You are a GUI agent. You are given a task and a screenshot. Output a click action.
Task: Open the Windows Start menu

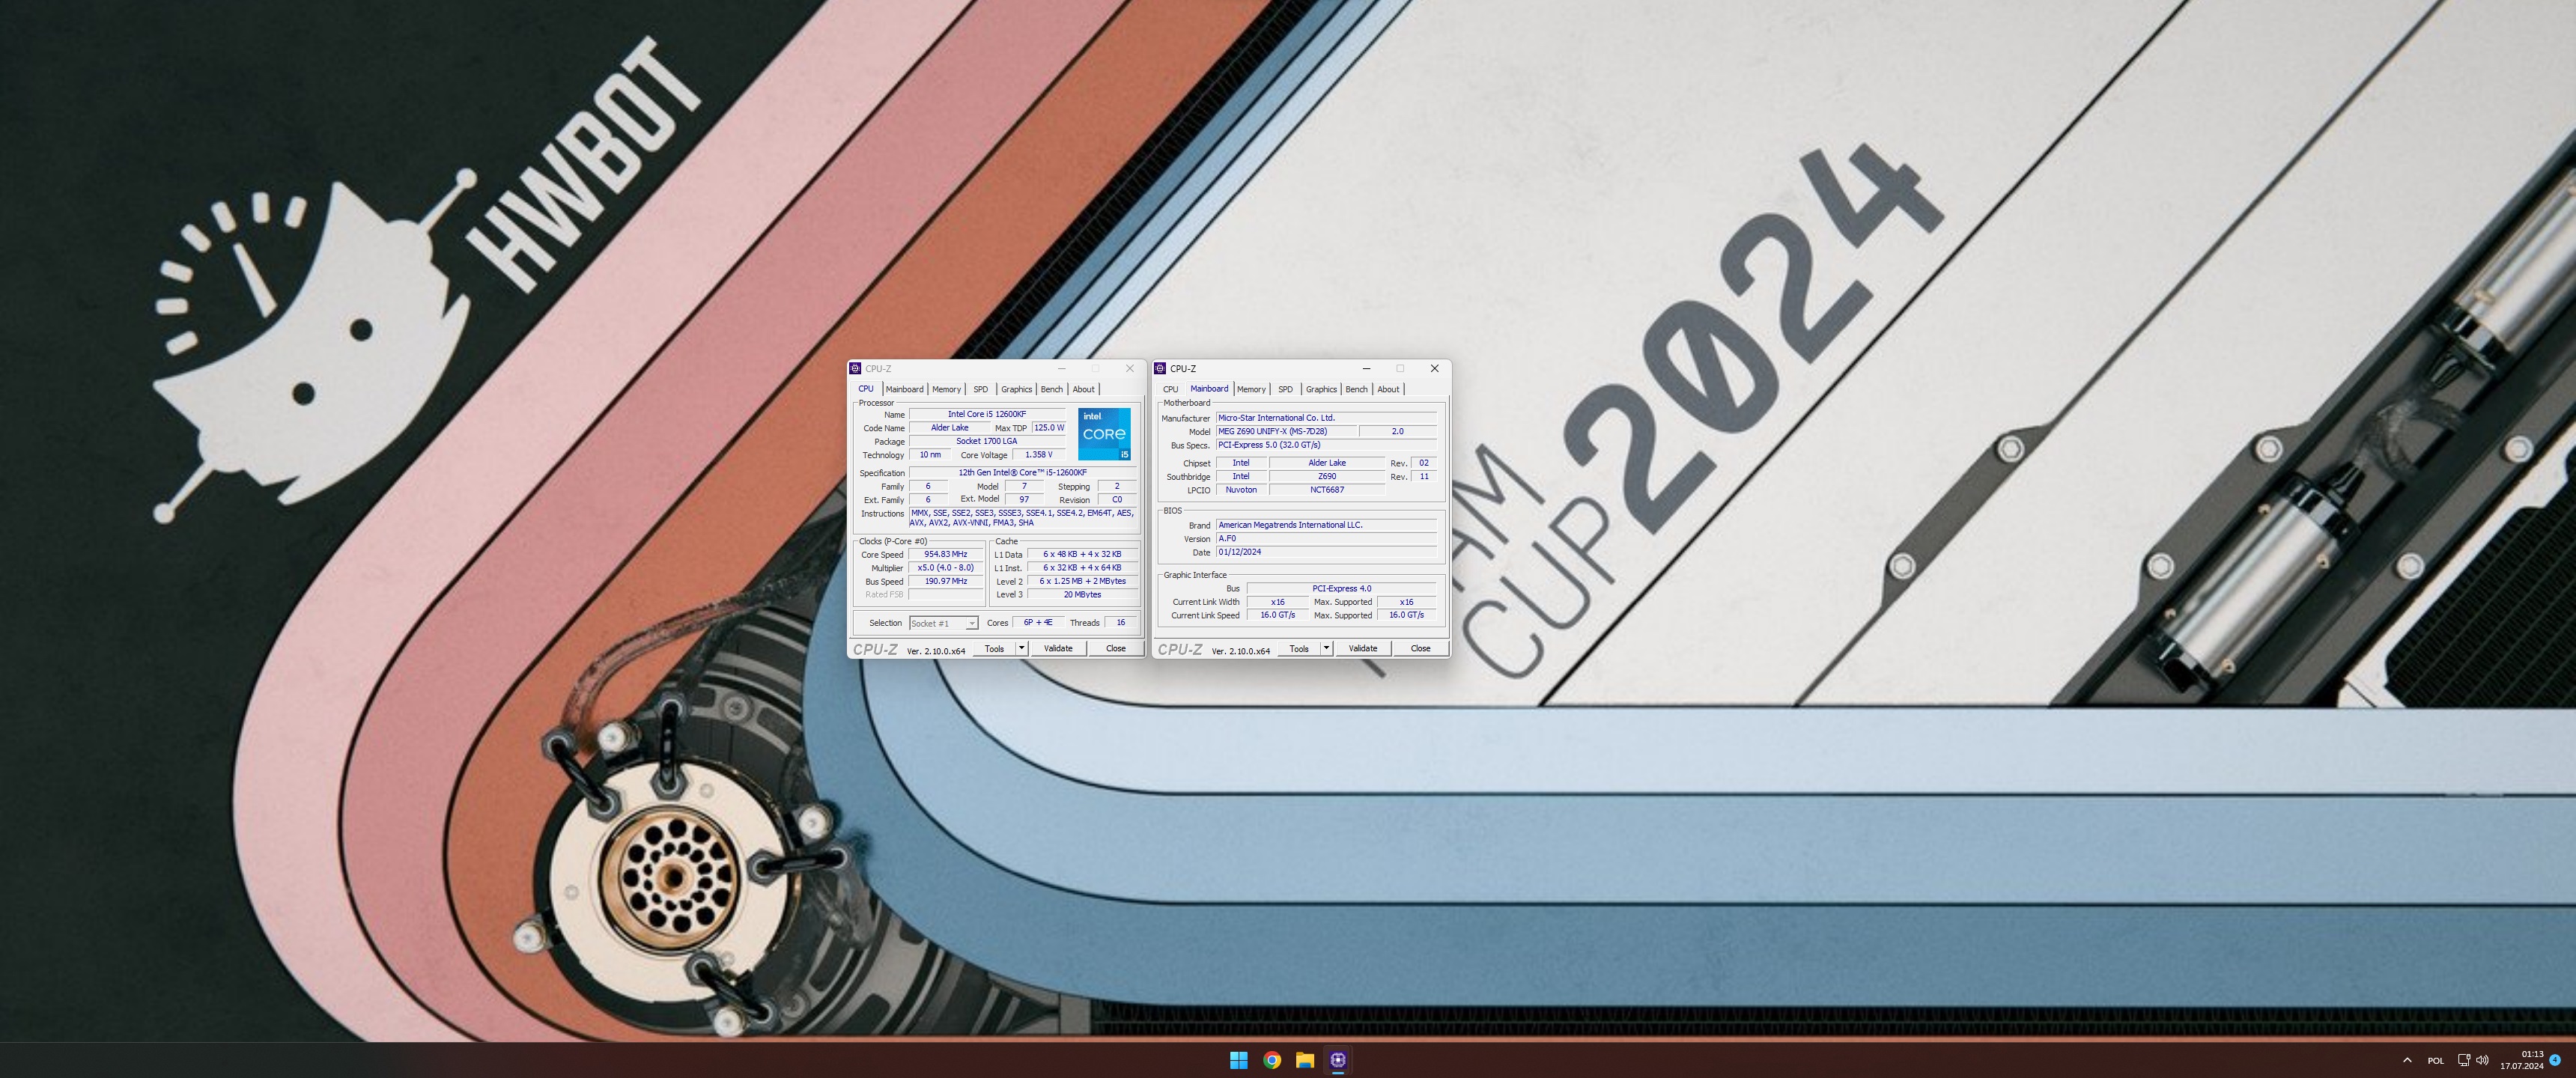pos(1238,1060)
